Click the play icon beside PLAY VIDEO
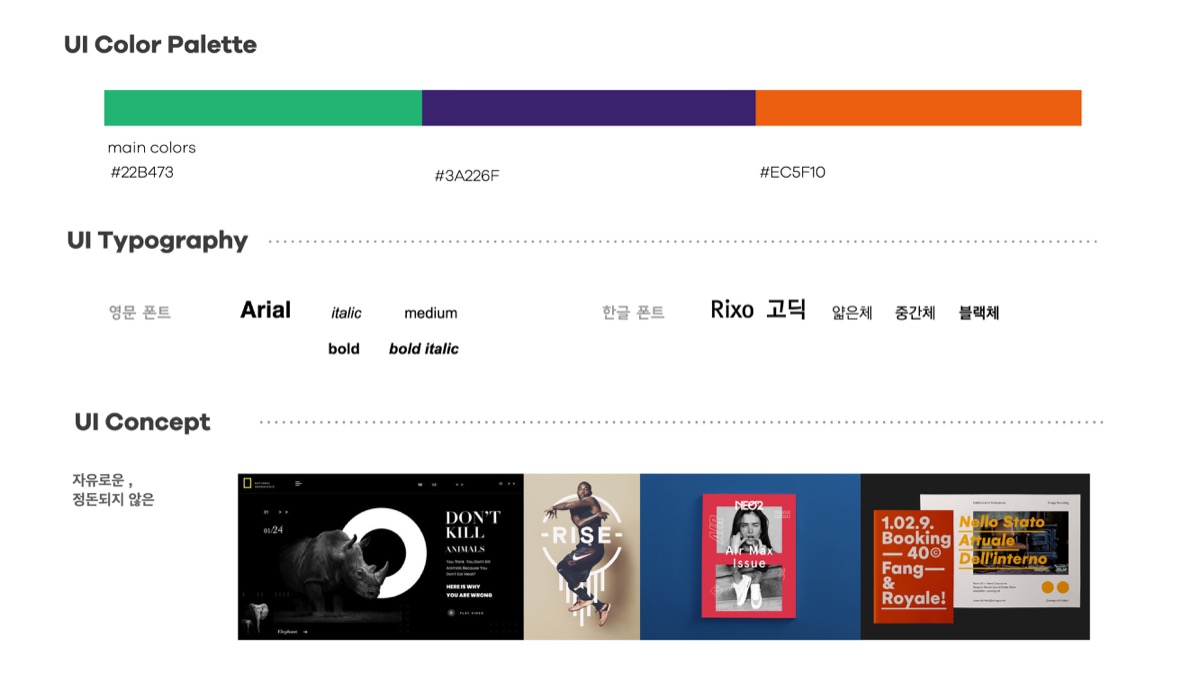Image resolution: width=1200 pixels, height=675 pixels. (x=451, y=613)
